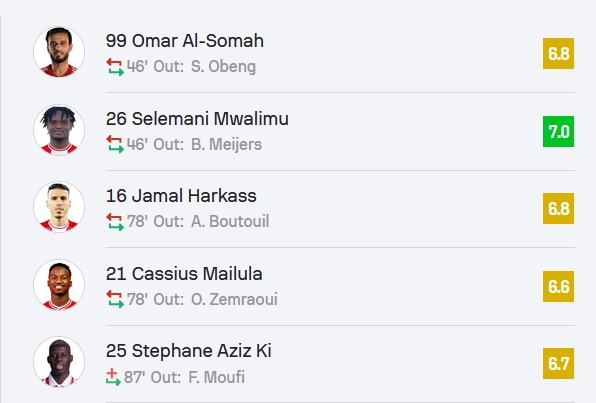
Task: Click the 'Out: O. Zemraoui' substitution text
Action: tap(216, 299)
